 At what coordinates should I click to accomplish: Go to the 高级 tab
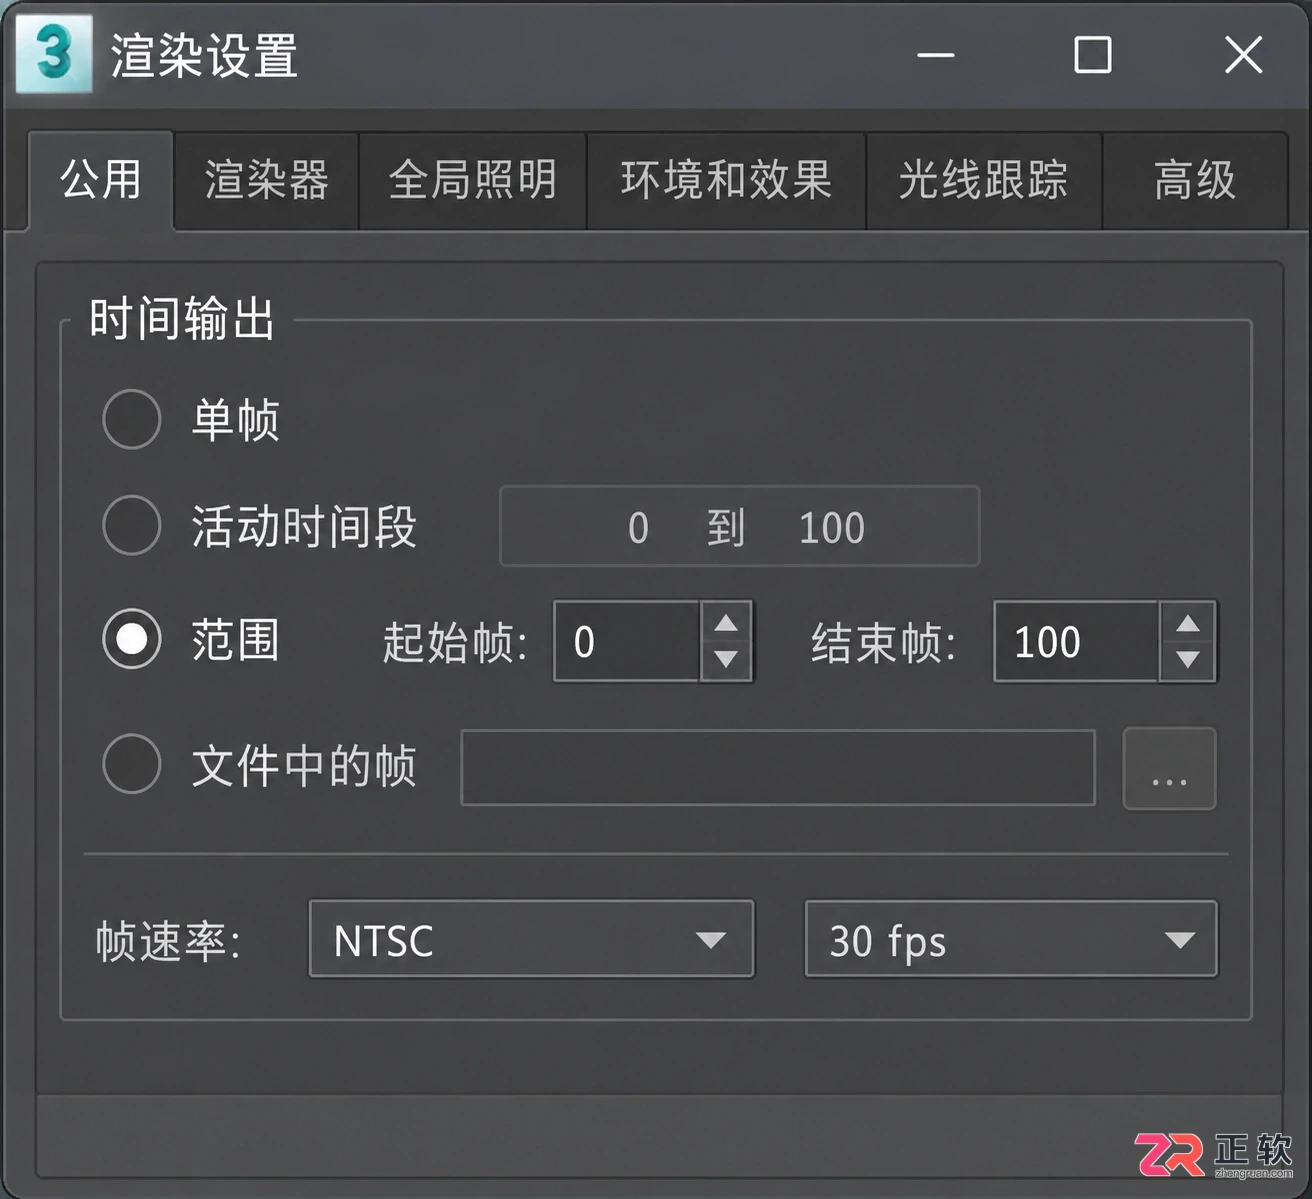(1195, 181)
